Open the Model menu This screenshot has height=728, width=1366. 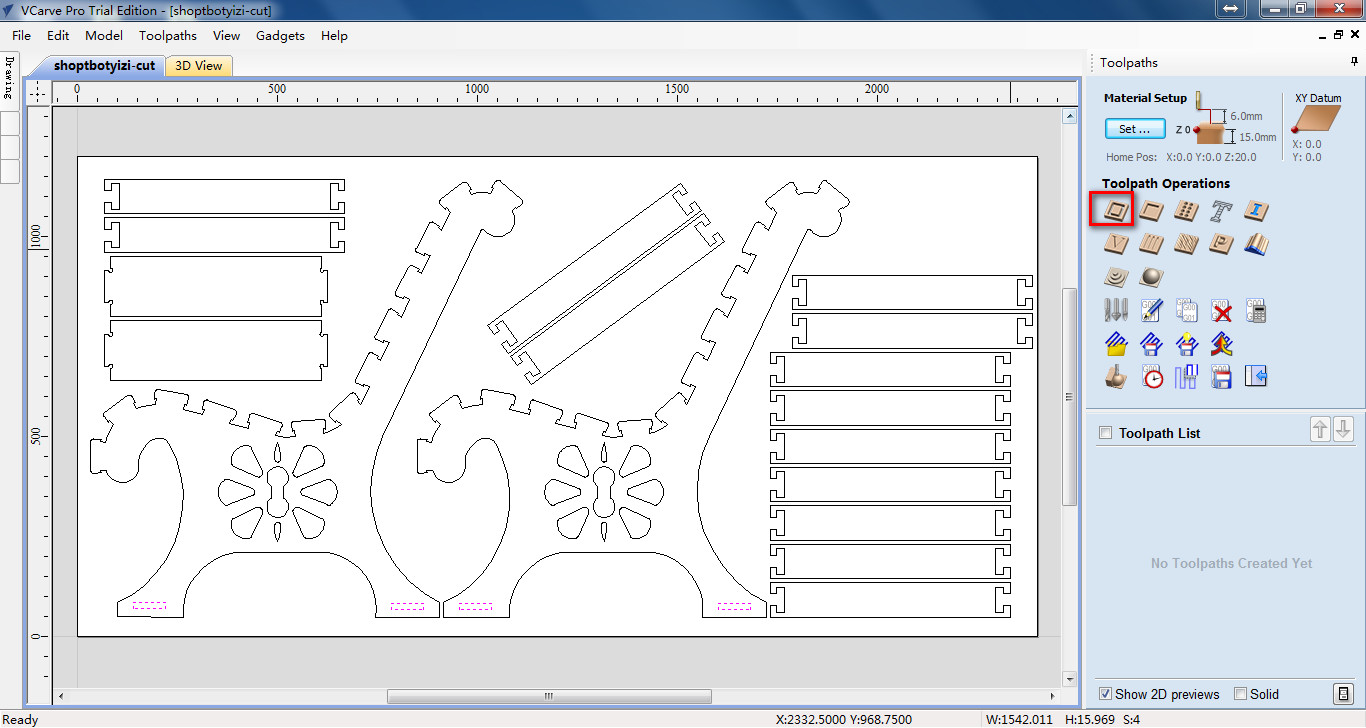point(104,36)
